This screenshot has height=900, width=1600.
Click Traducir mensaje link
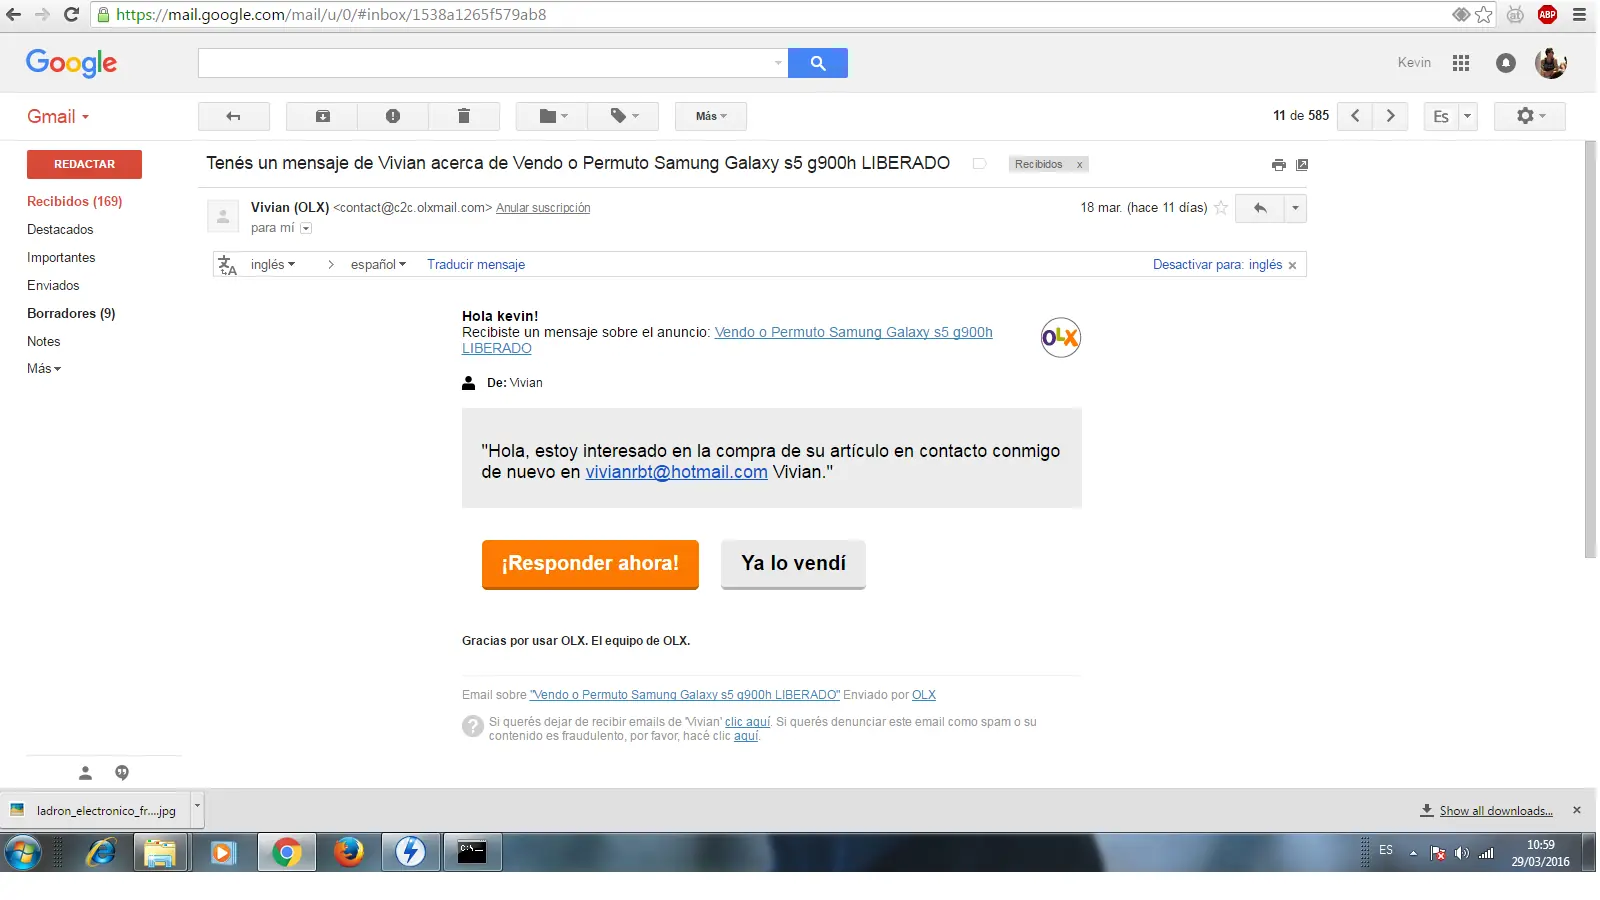tap(476, 264)
